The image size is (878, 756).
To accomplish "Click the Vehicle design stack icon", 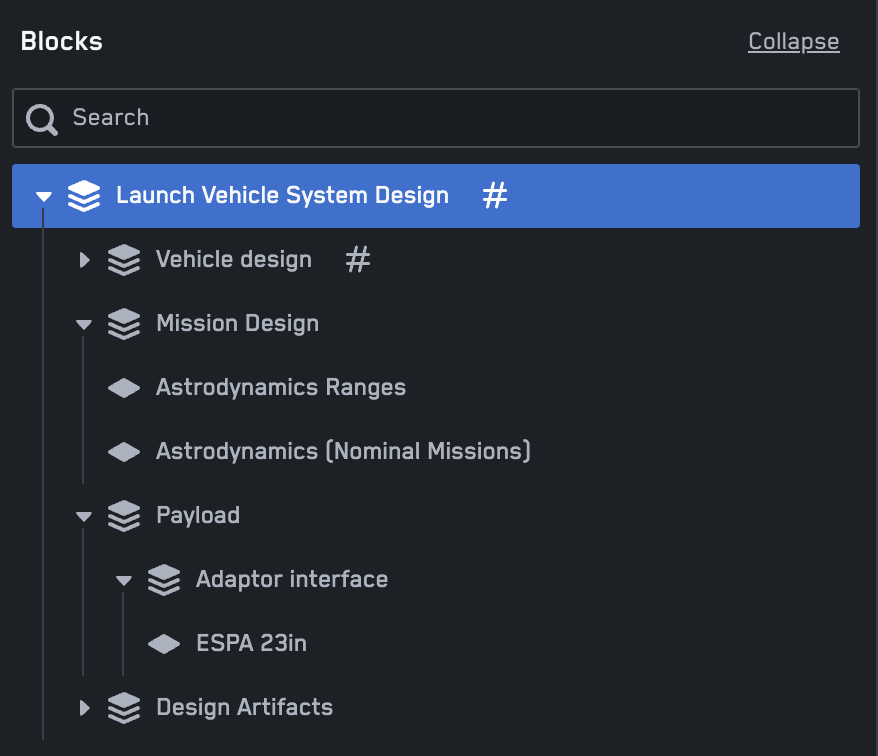I will coord(124,260).
